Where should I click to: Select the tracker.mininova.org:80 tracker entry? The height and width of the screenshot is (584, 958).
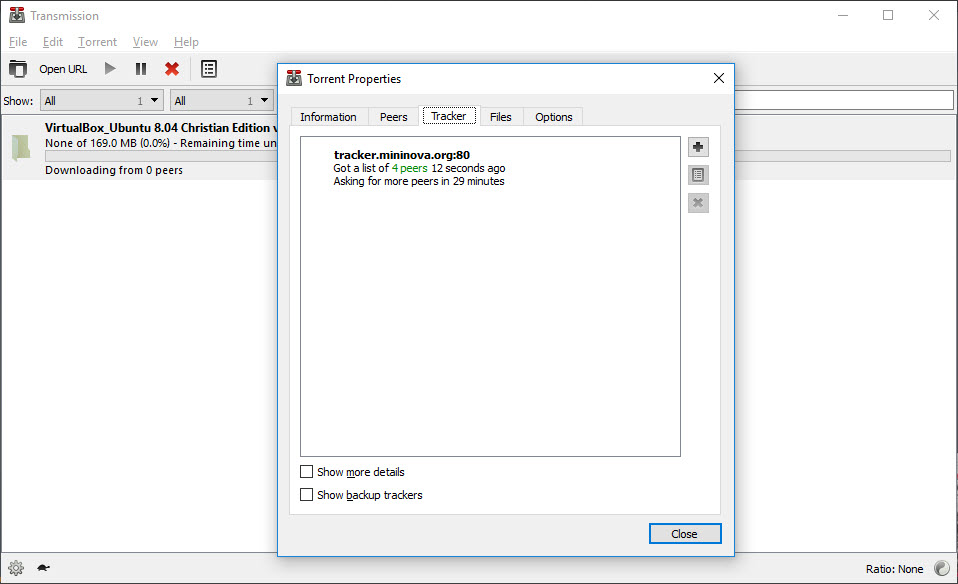[x=490, y=168]
